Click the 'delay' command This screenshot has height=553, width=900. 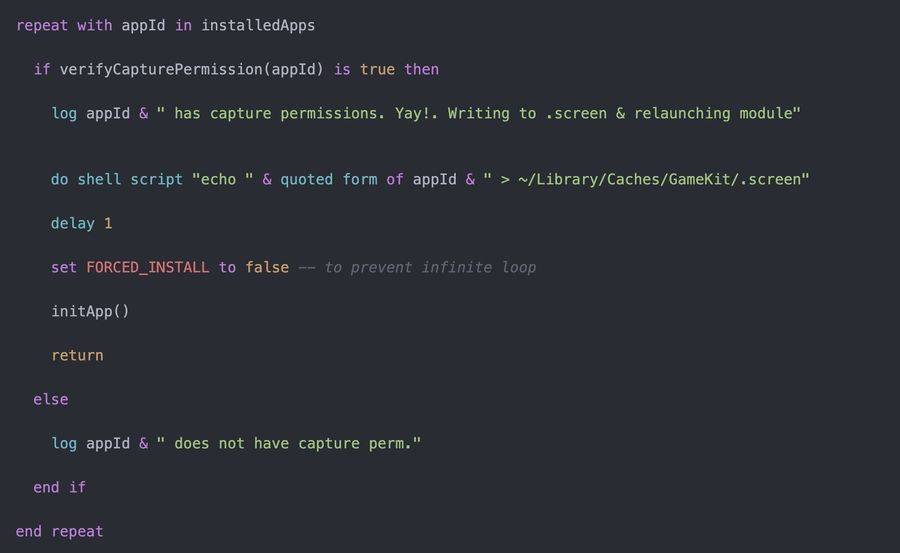click(x=73, y=223)
